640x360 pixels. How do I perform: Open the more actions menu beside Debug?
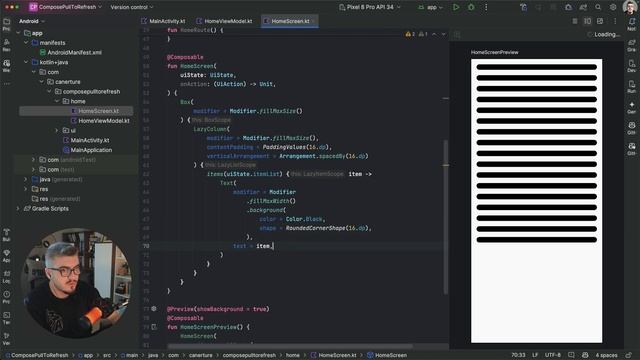pyautogui.click(x=486, y=7)
